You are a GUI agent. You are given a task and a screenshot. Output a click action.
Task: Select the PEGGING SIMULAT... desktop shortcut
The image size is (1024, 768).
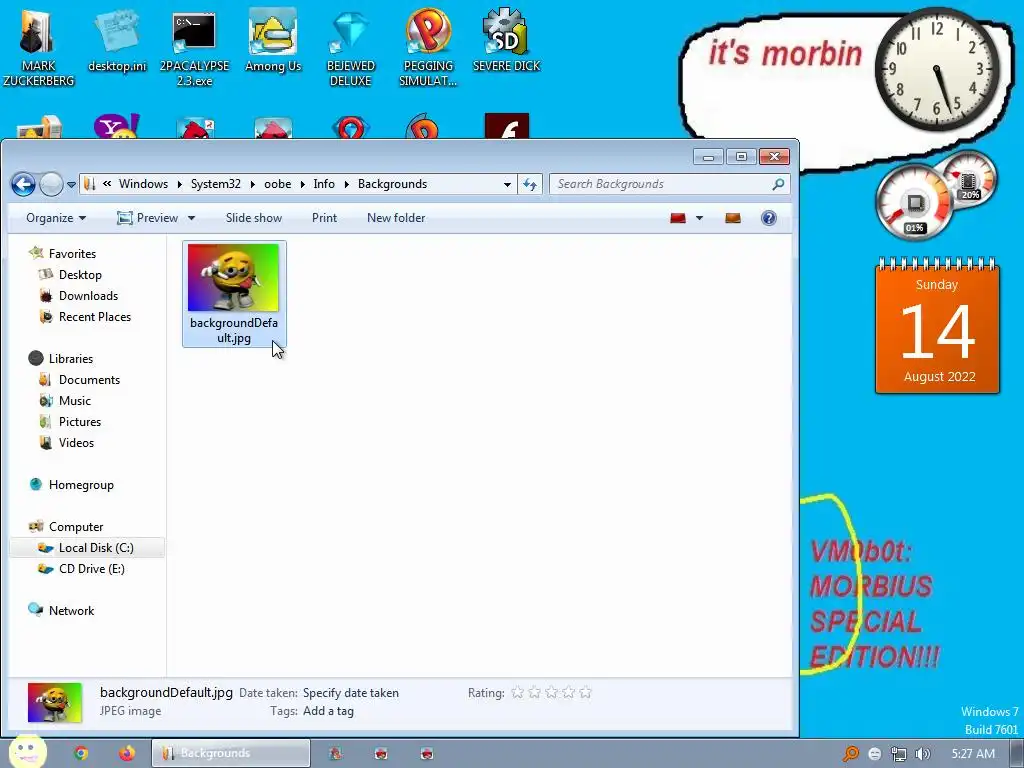428,49
